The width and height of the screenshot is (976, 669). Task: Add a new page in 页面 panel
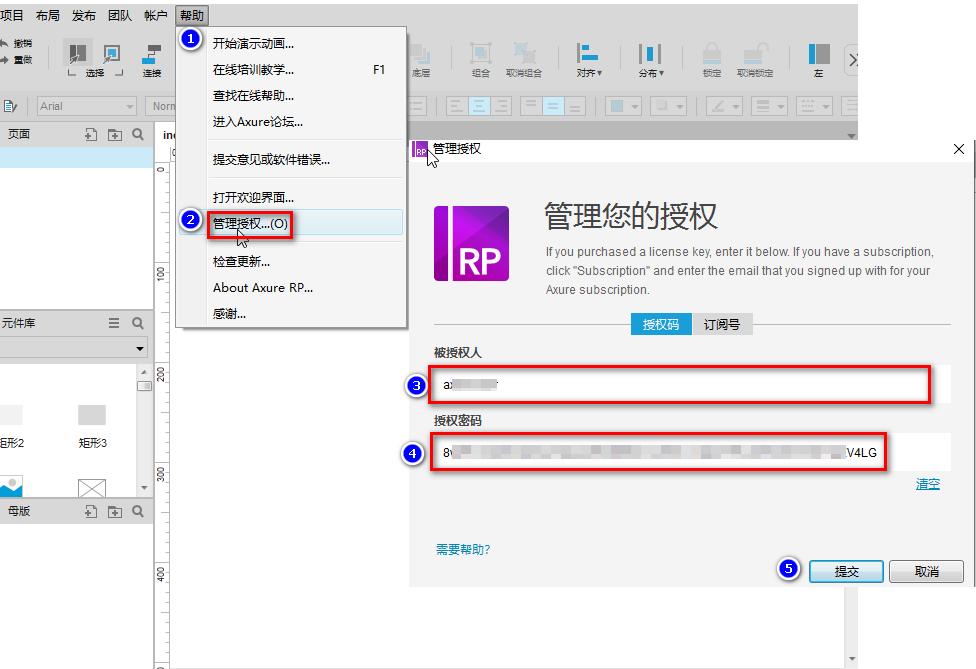click(x=91, y=134)
